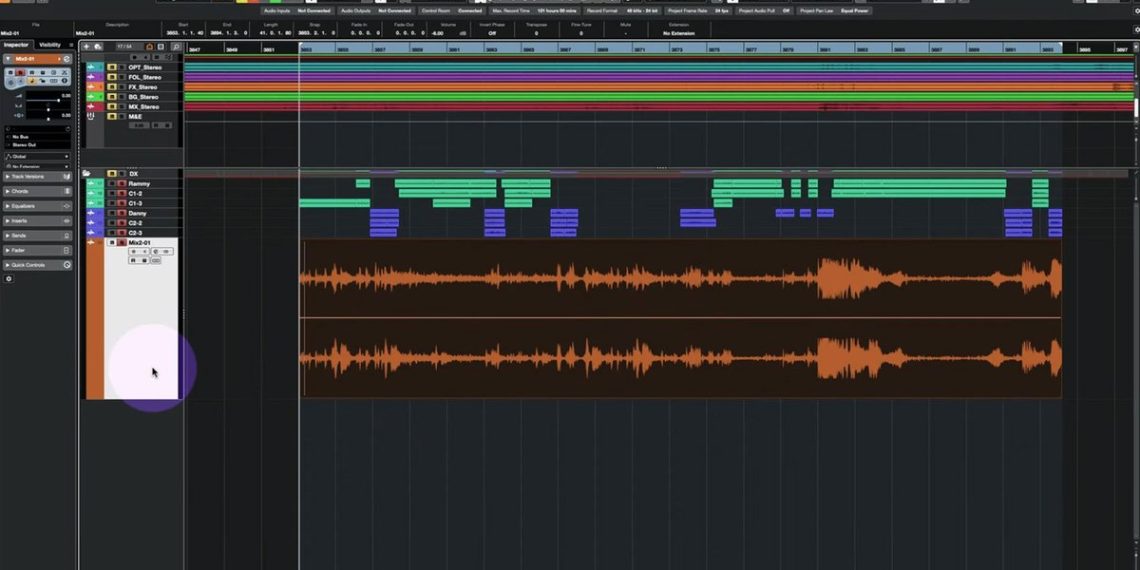Screen dimensions: 1140x570
Task: Enable record on the Danny track
Action: coord(122,213)
